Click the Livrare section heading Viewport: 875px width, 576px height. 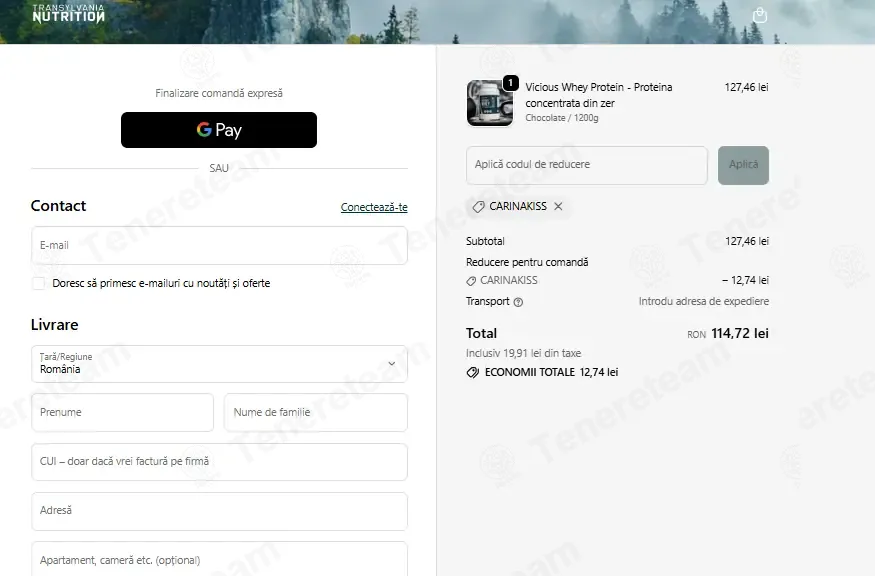(x=55, y=325)
